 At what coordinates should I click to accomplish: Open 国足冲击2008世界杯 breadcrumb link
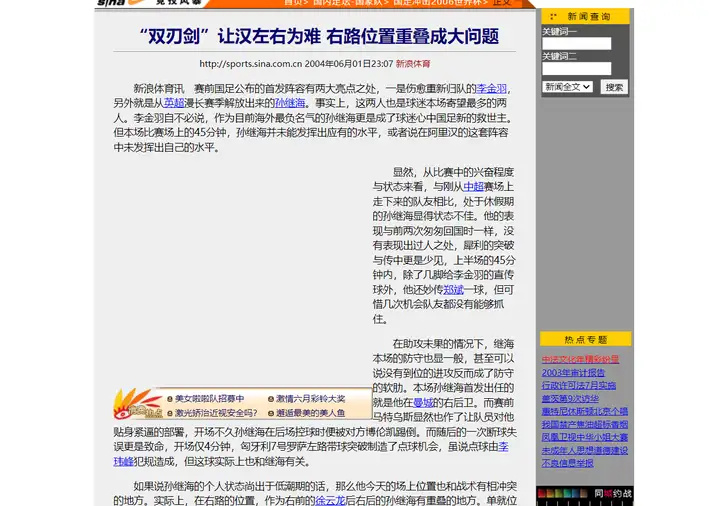click(440, 3)
